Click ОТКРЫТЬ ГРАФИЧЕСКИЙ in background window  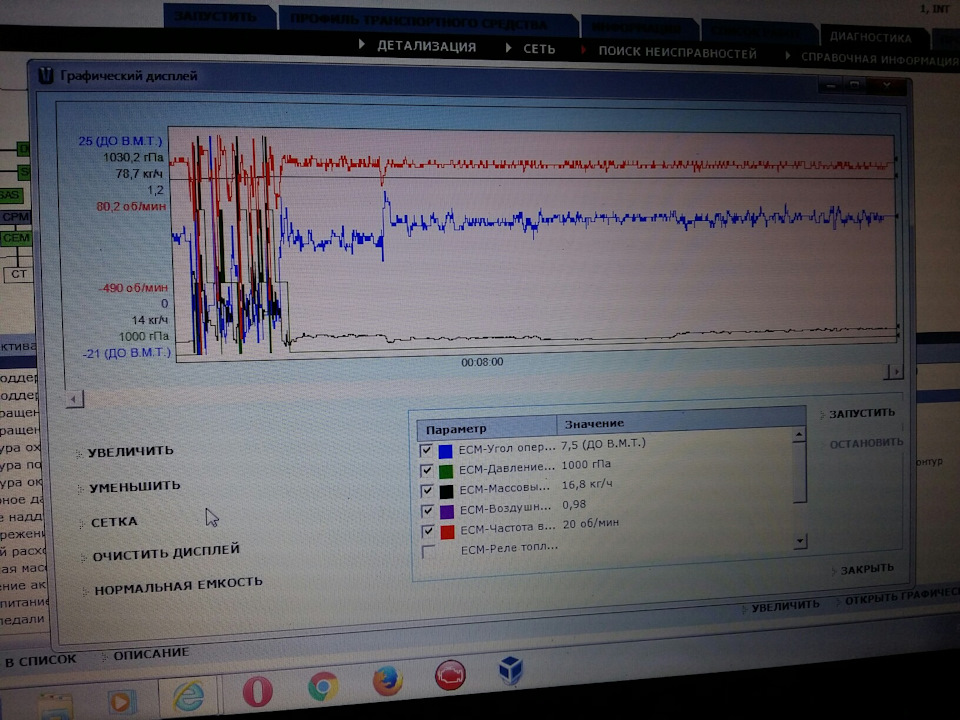pos(902,598)
